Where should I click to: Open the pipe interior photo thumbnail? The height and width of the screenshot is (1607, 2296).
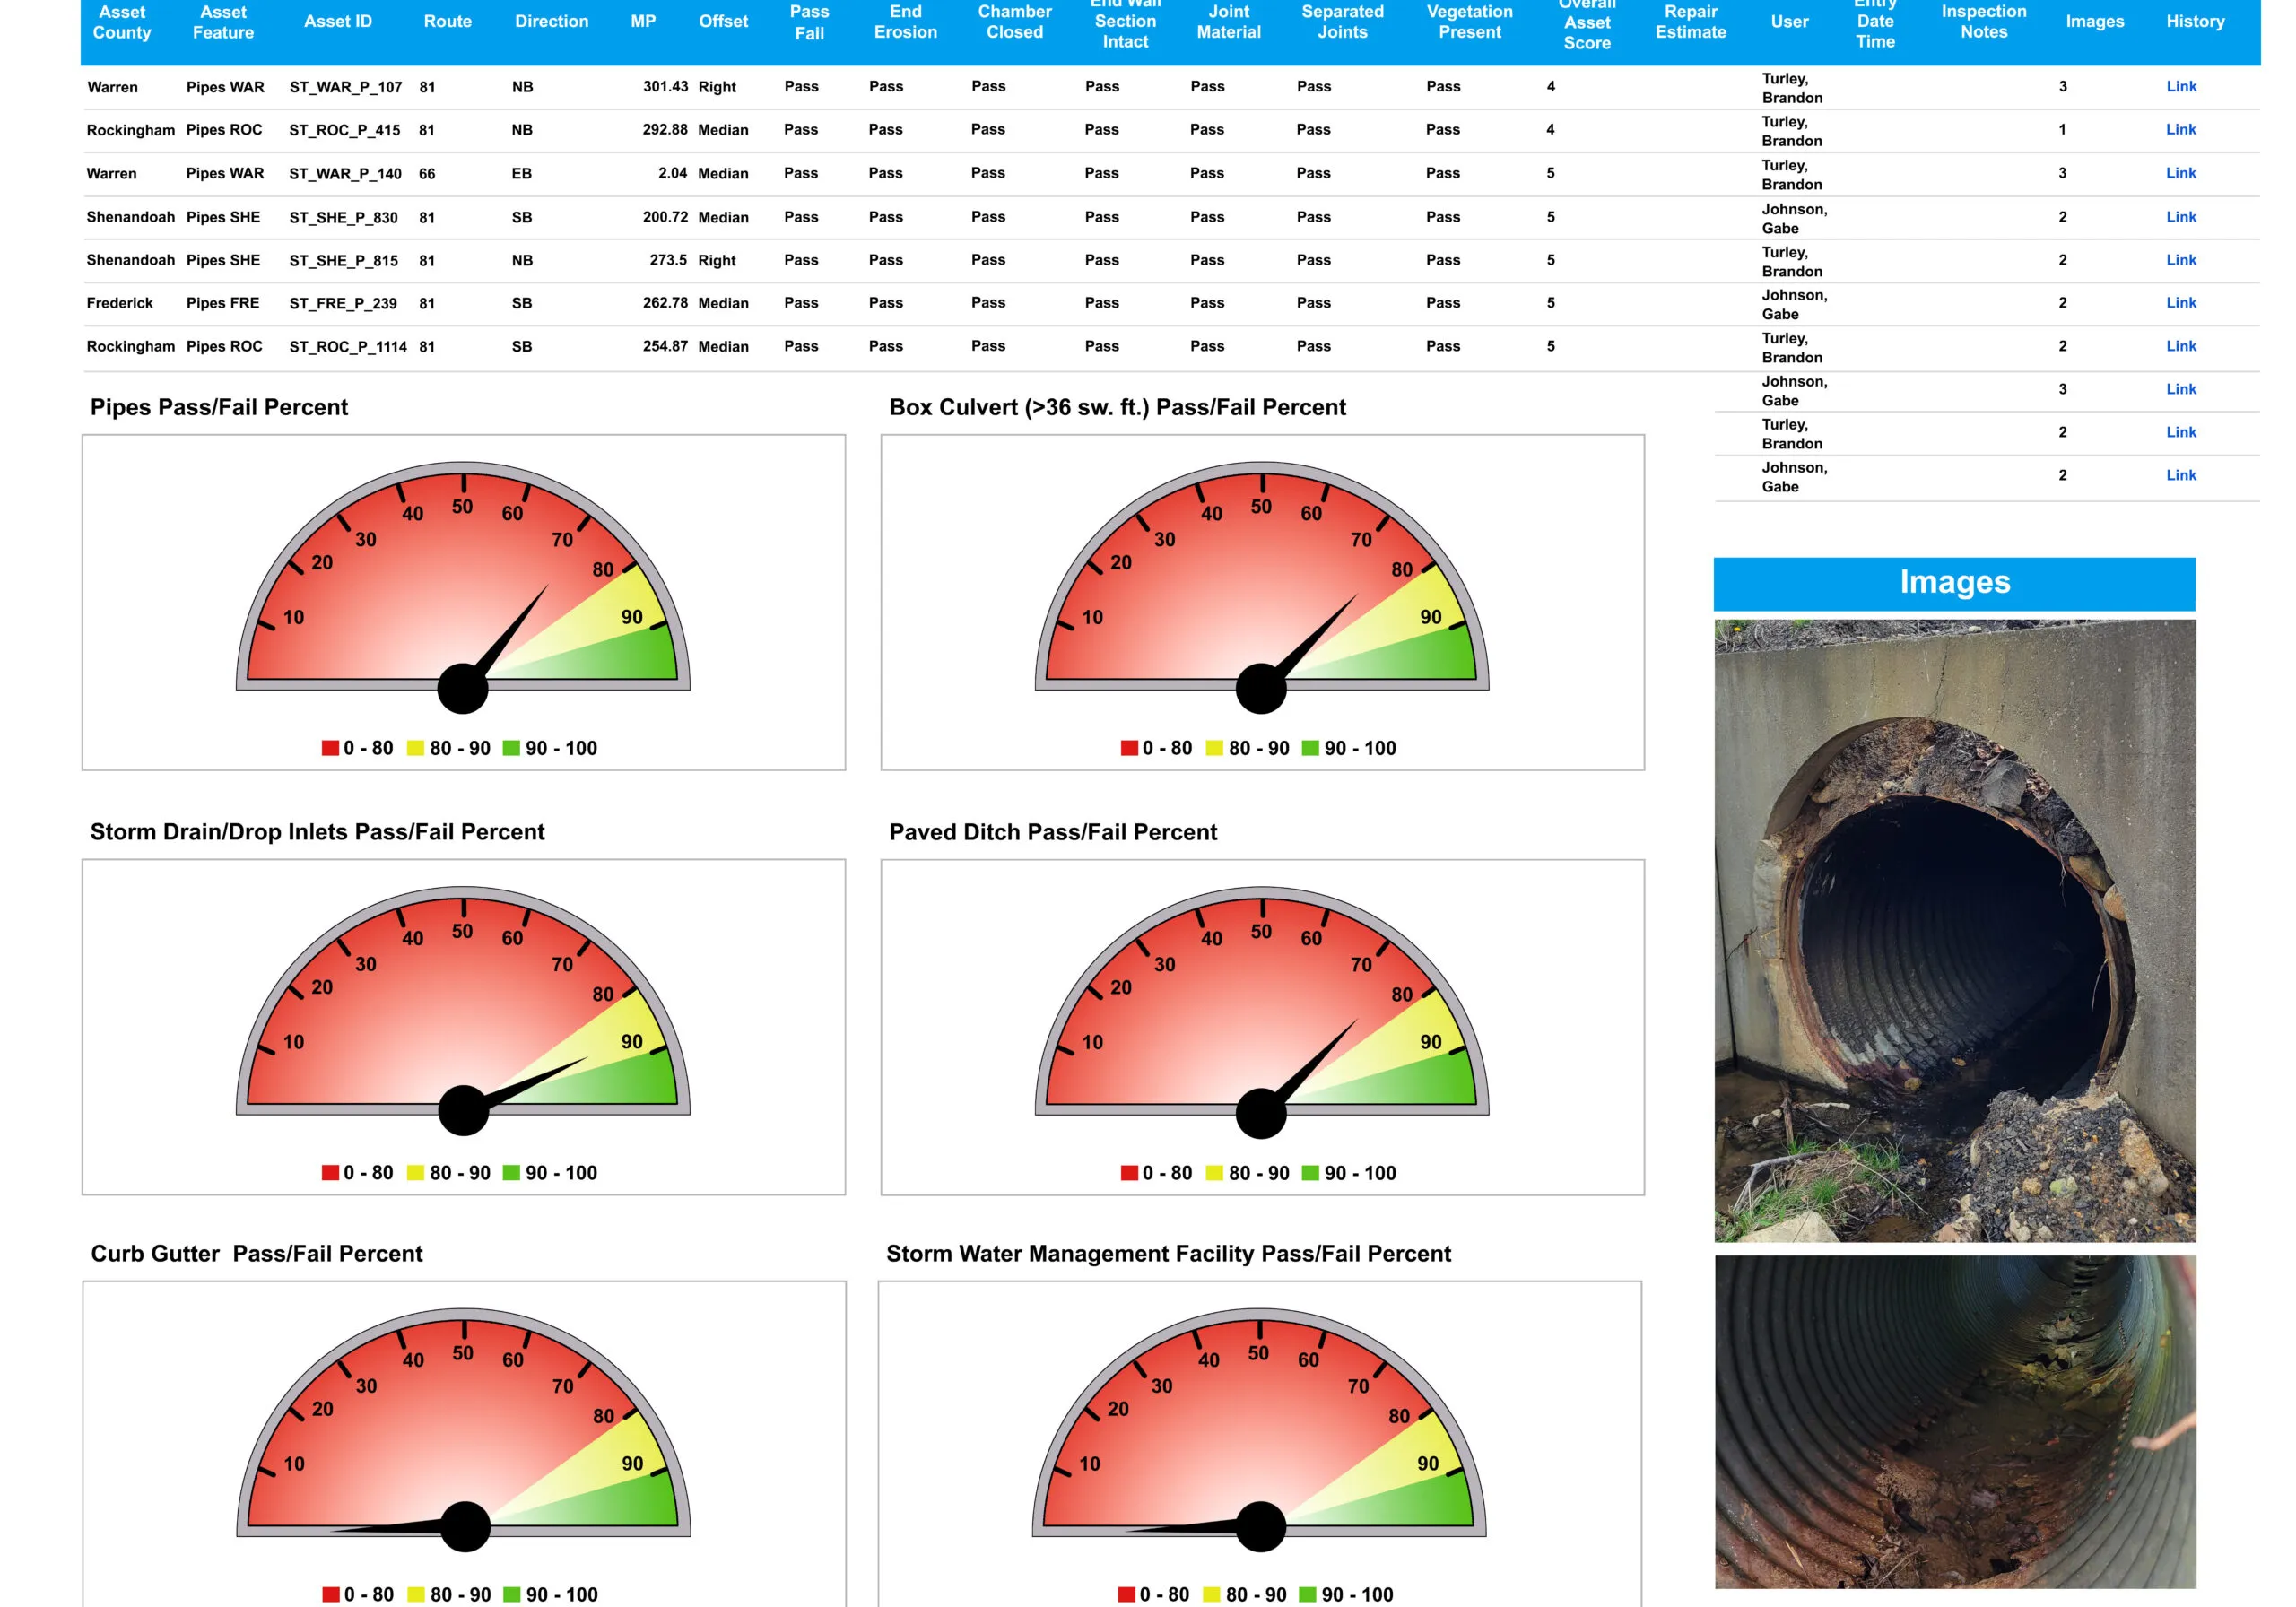click(1954, 1421)
